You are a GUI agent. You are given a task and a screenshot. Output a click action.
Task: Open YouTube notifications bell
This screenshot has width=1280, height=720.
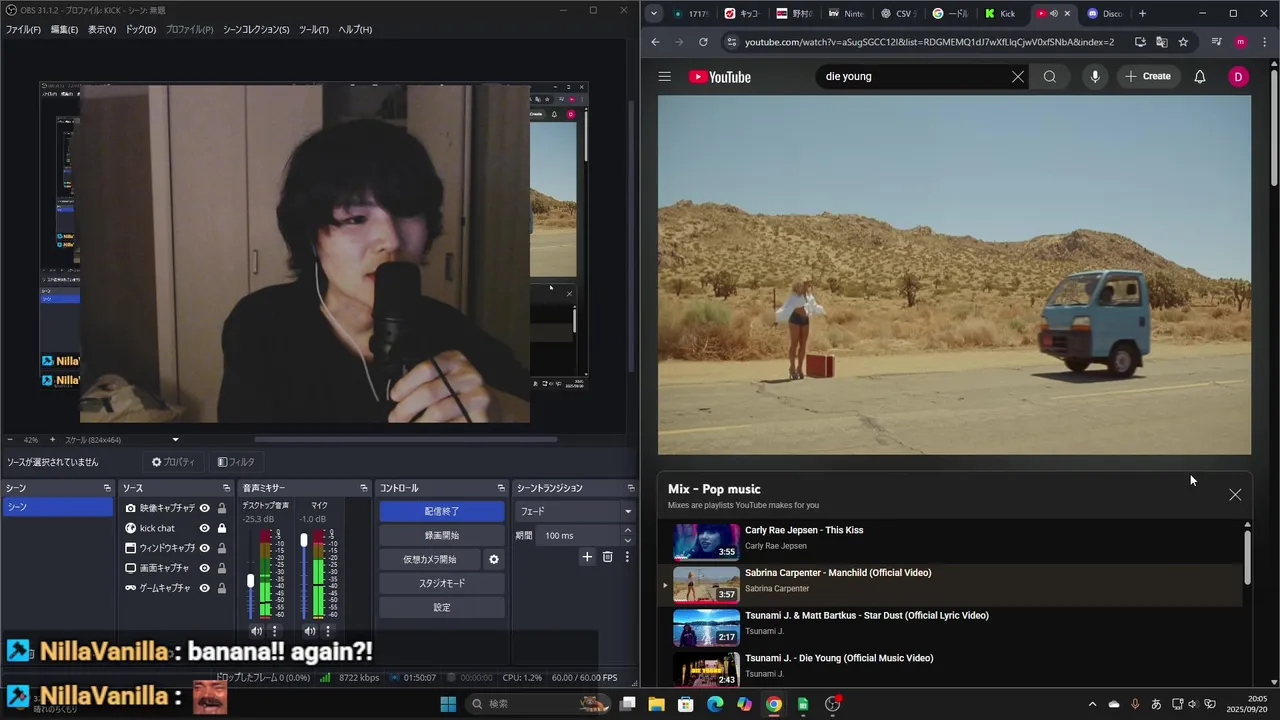(1199, 77)
